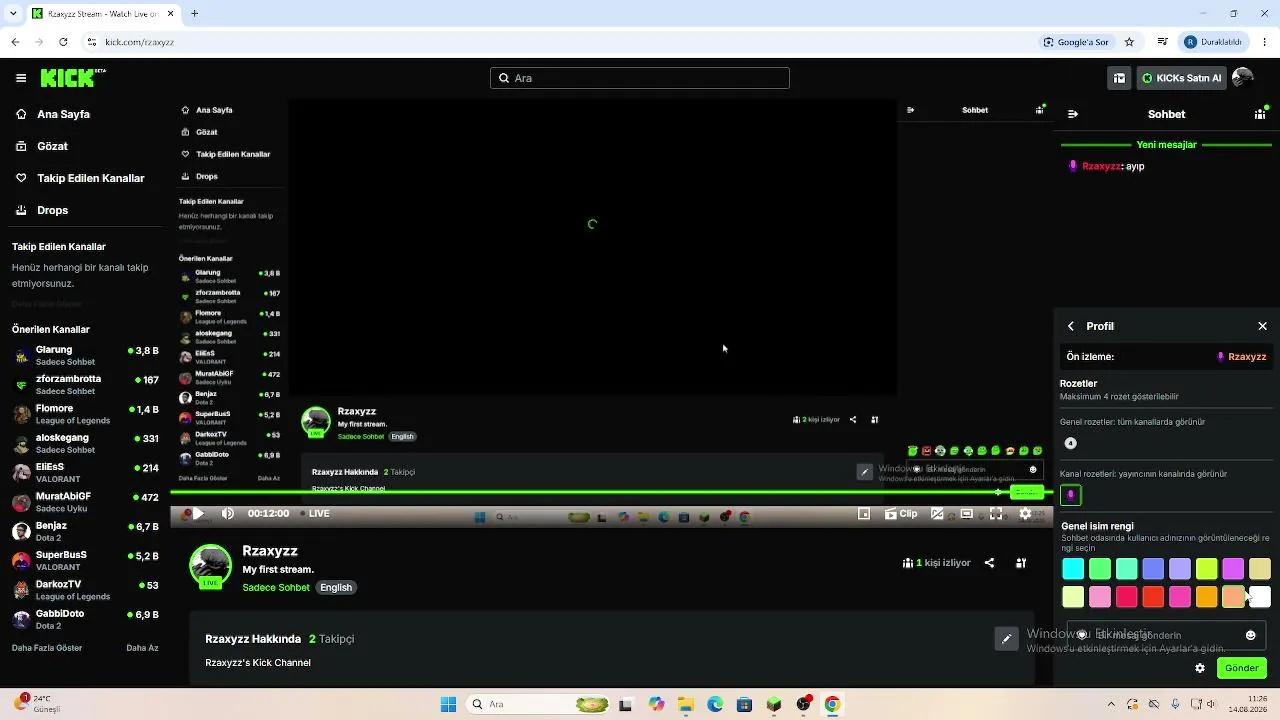The width and height of the screenshot is (1280, 720).
Task: Open the gift inventory icon in header
Action: (1120, 78)
